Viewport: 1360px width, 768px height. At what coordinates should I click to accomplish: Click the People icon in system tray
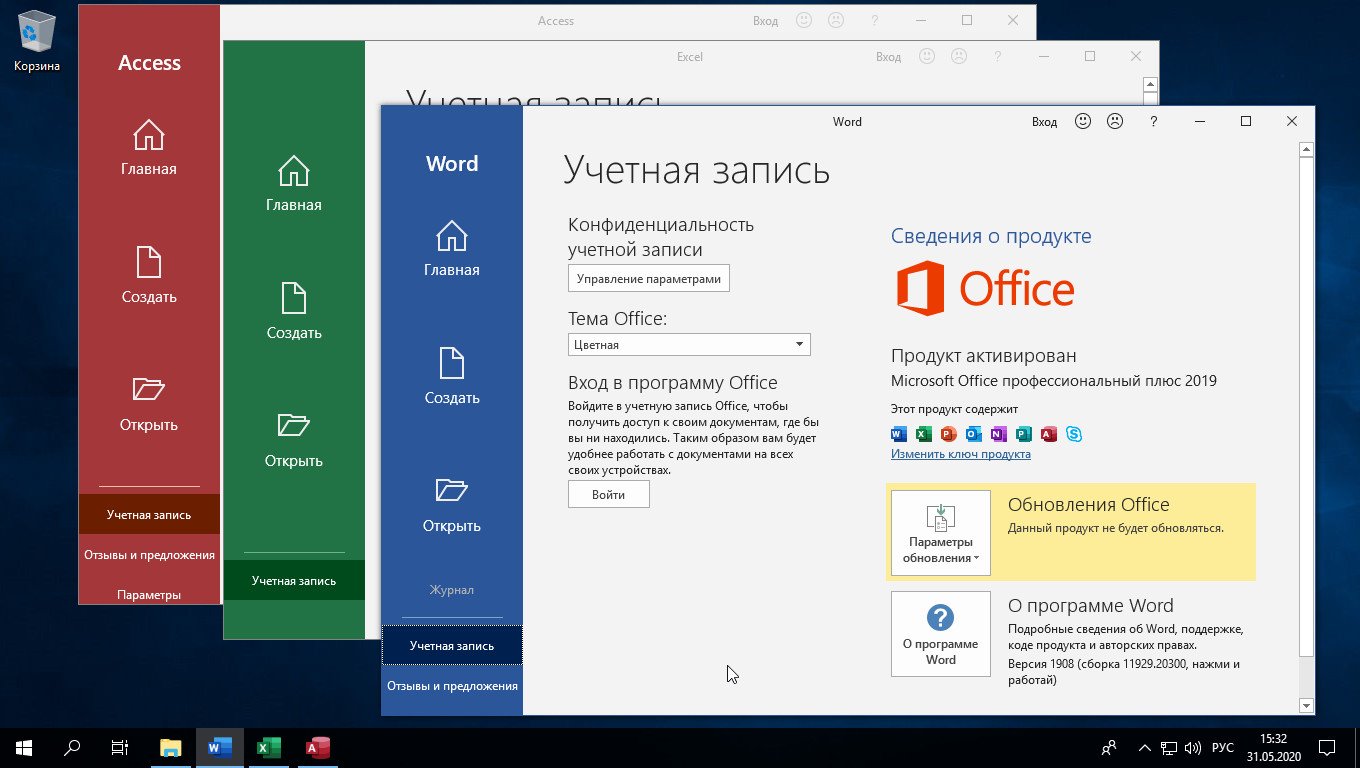(1108, 747)
